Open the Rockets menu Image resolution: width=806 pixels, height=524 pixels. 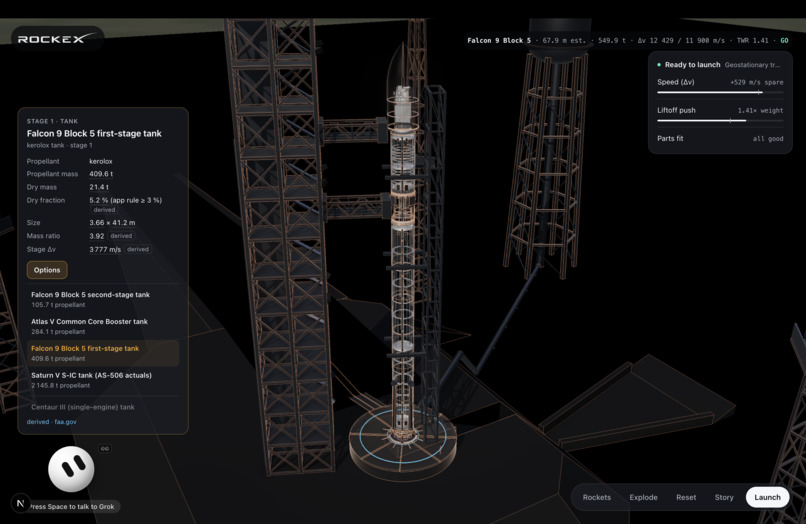point(597,497)
